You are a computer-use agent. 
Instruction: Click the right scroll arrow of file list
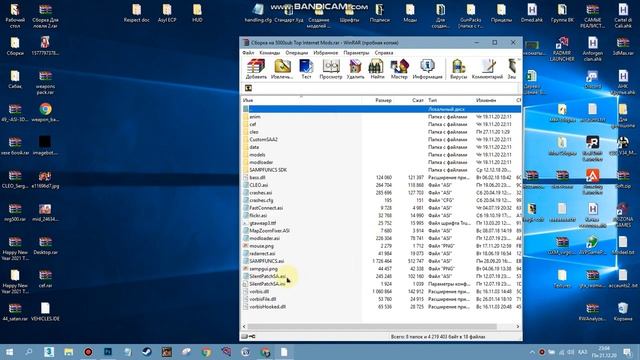[x=518, y=327]
